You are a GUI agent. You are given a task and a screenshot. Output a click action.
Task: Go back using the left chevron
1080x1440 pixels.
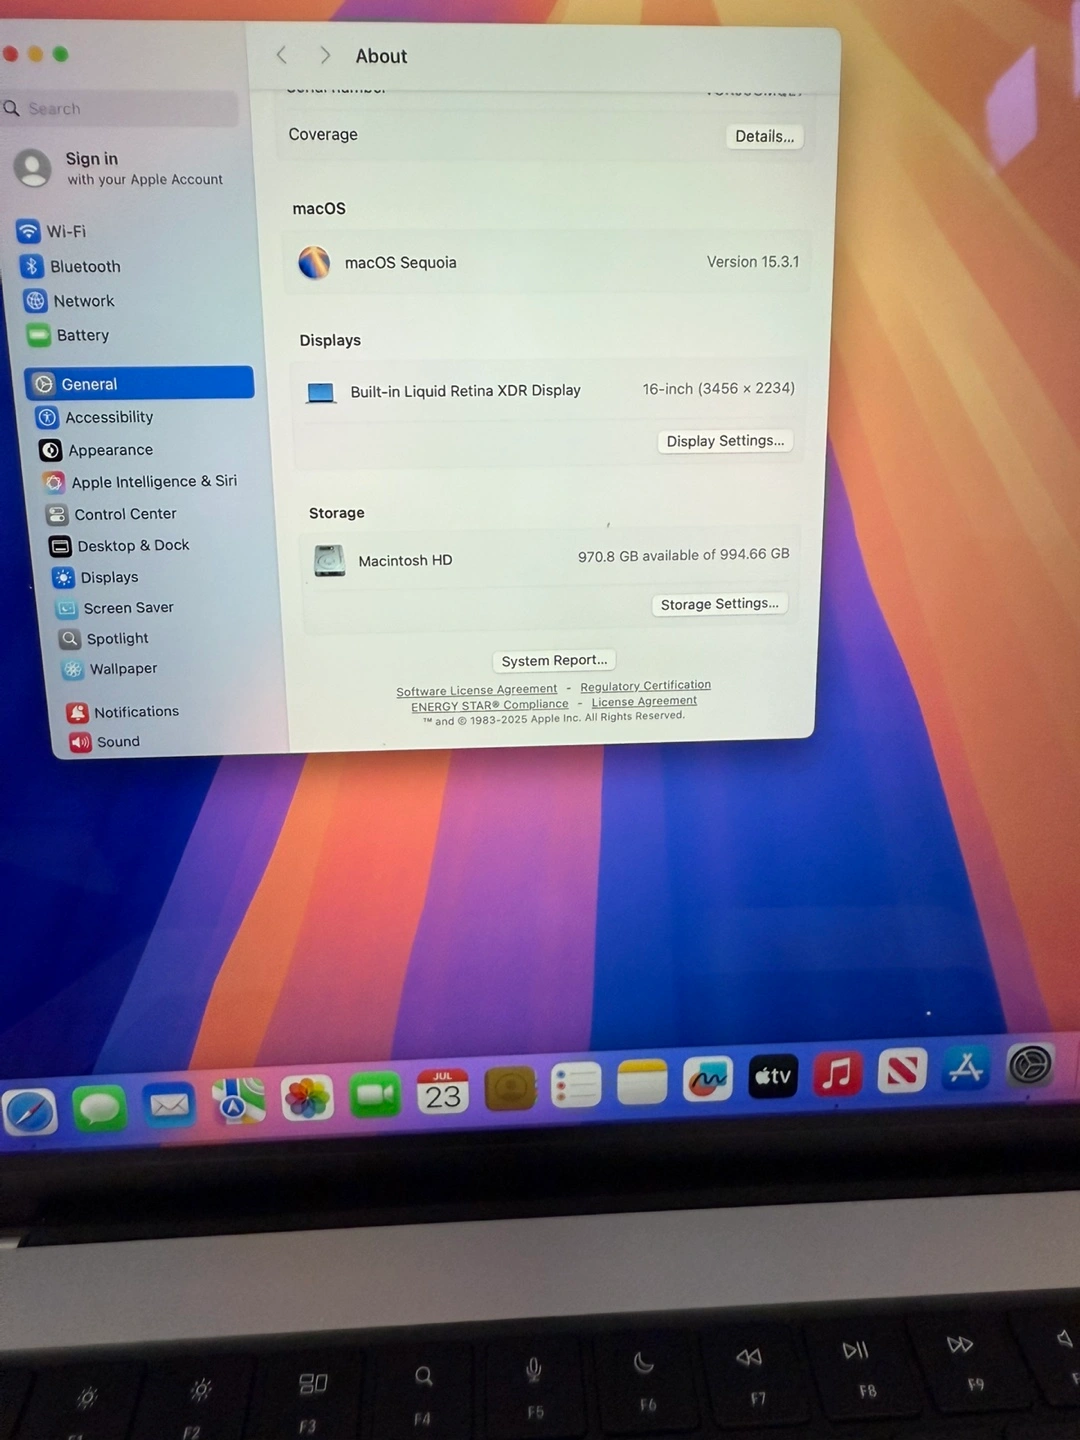(x=282, y=55)
